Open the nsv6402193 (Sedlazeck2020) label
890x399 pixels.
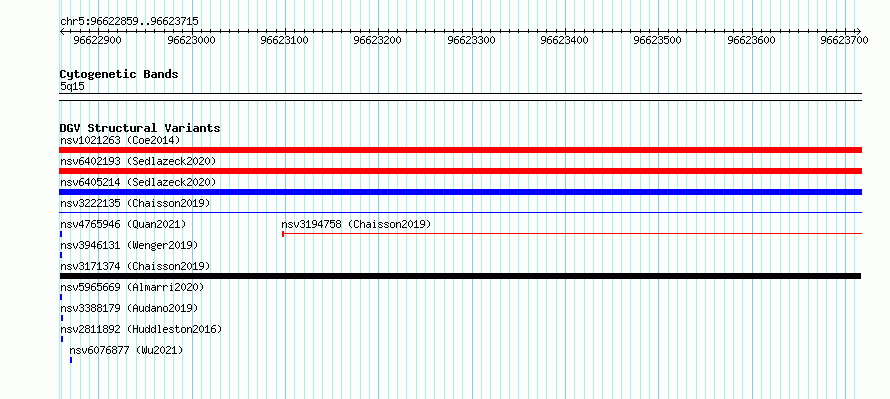click(x=138, y=161)
